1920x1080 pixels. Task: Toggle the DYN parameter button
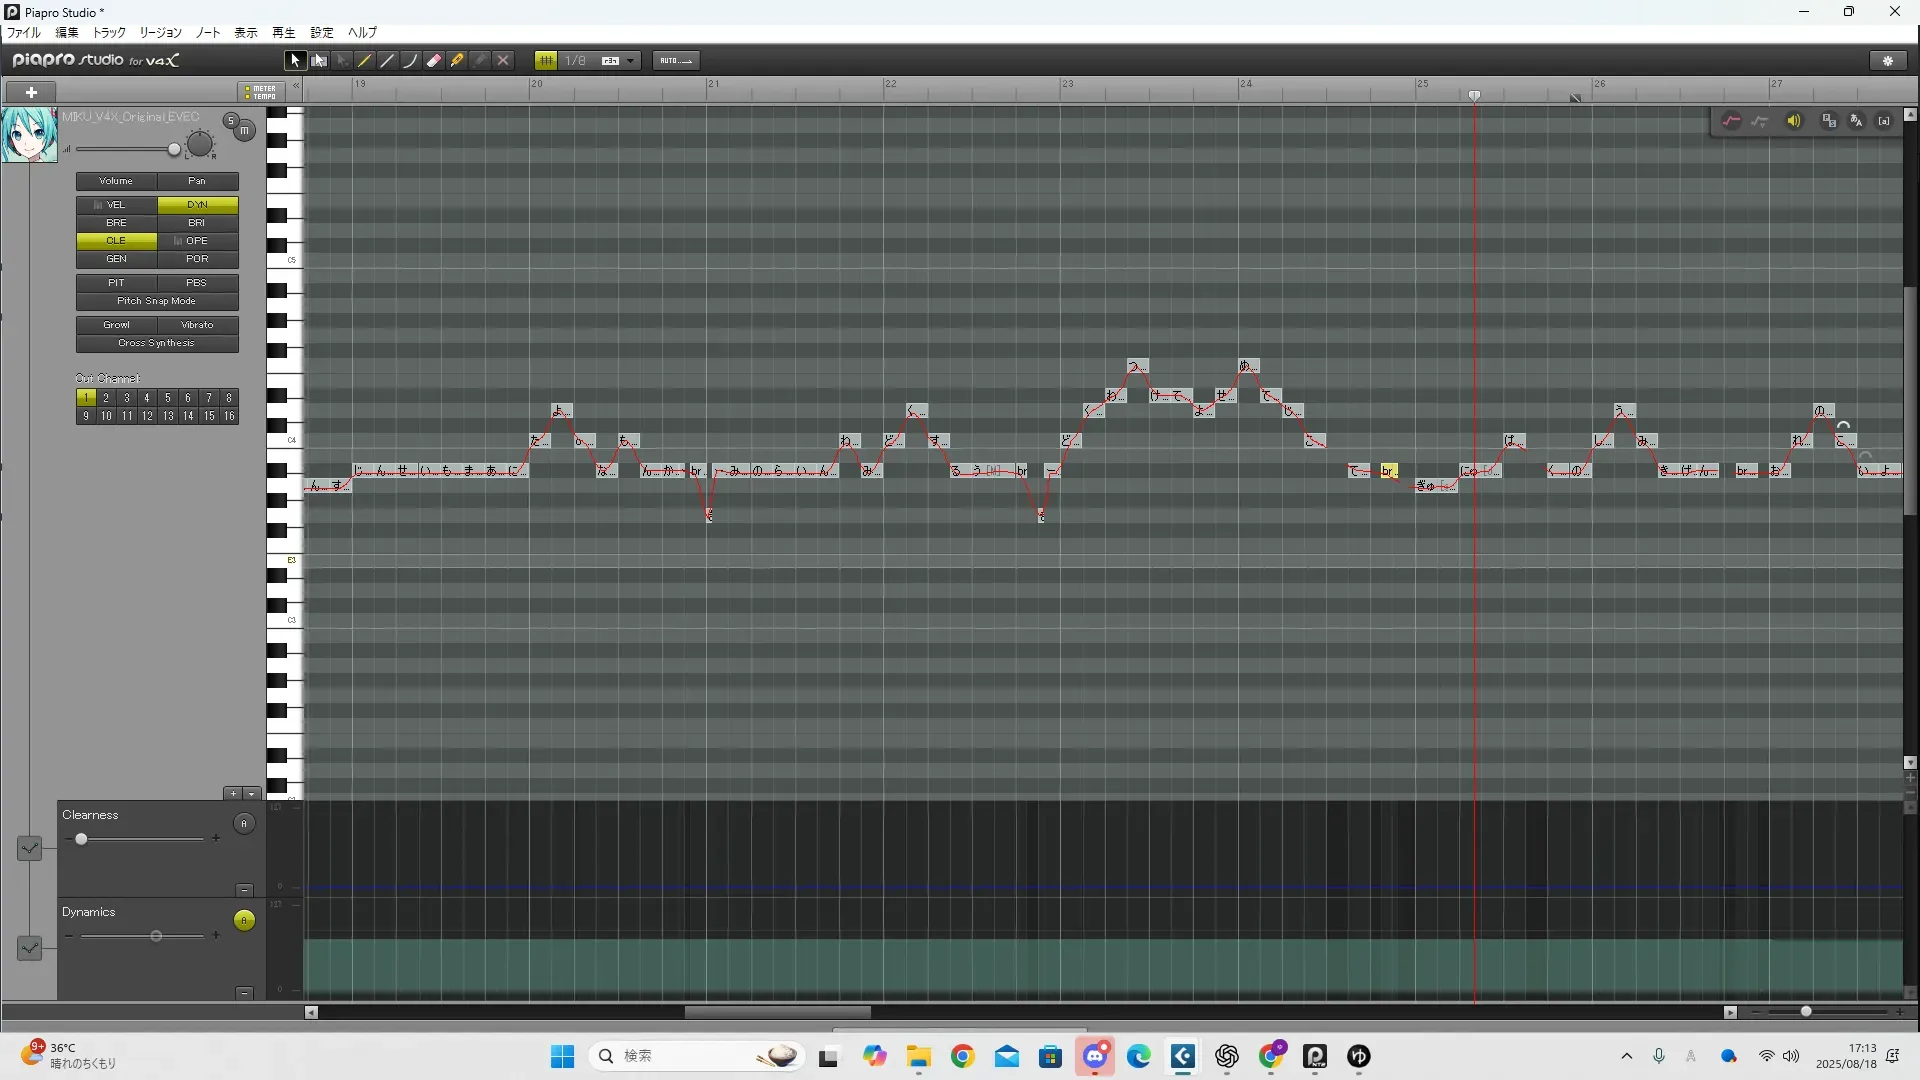click(x=197, y=205)
